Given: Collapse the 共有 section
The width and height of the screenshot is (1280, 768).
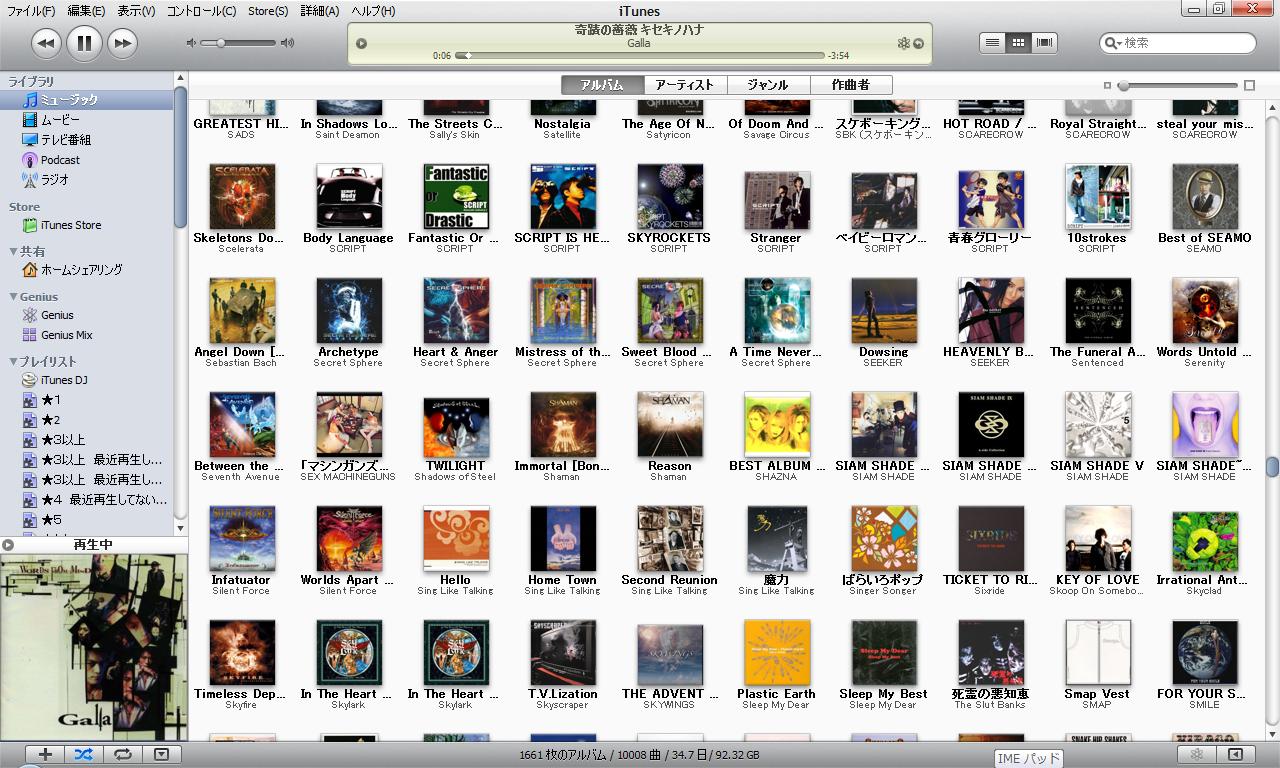Looking at the screenshot, I should coord(14,252).
